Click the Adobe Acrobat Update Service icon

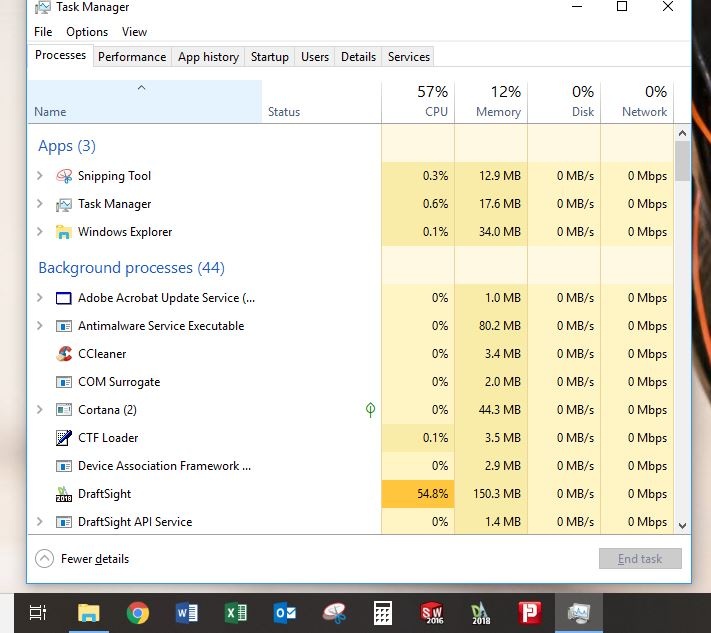[x=63, y=298]
